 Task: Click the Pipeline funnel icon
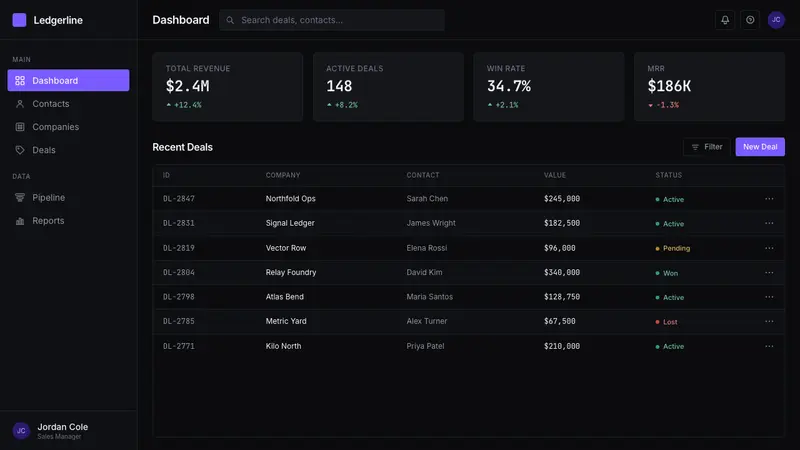click(x=20, y=197)
